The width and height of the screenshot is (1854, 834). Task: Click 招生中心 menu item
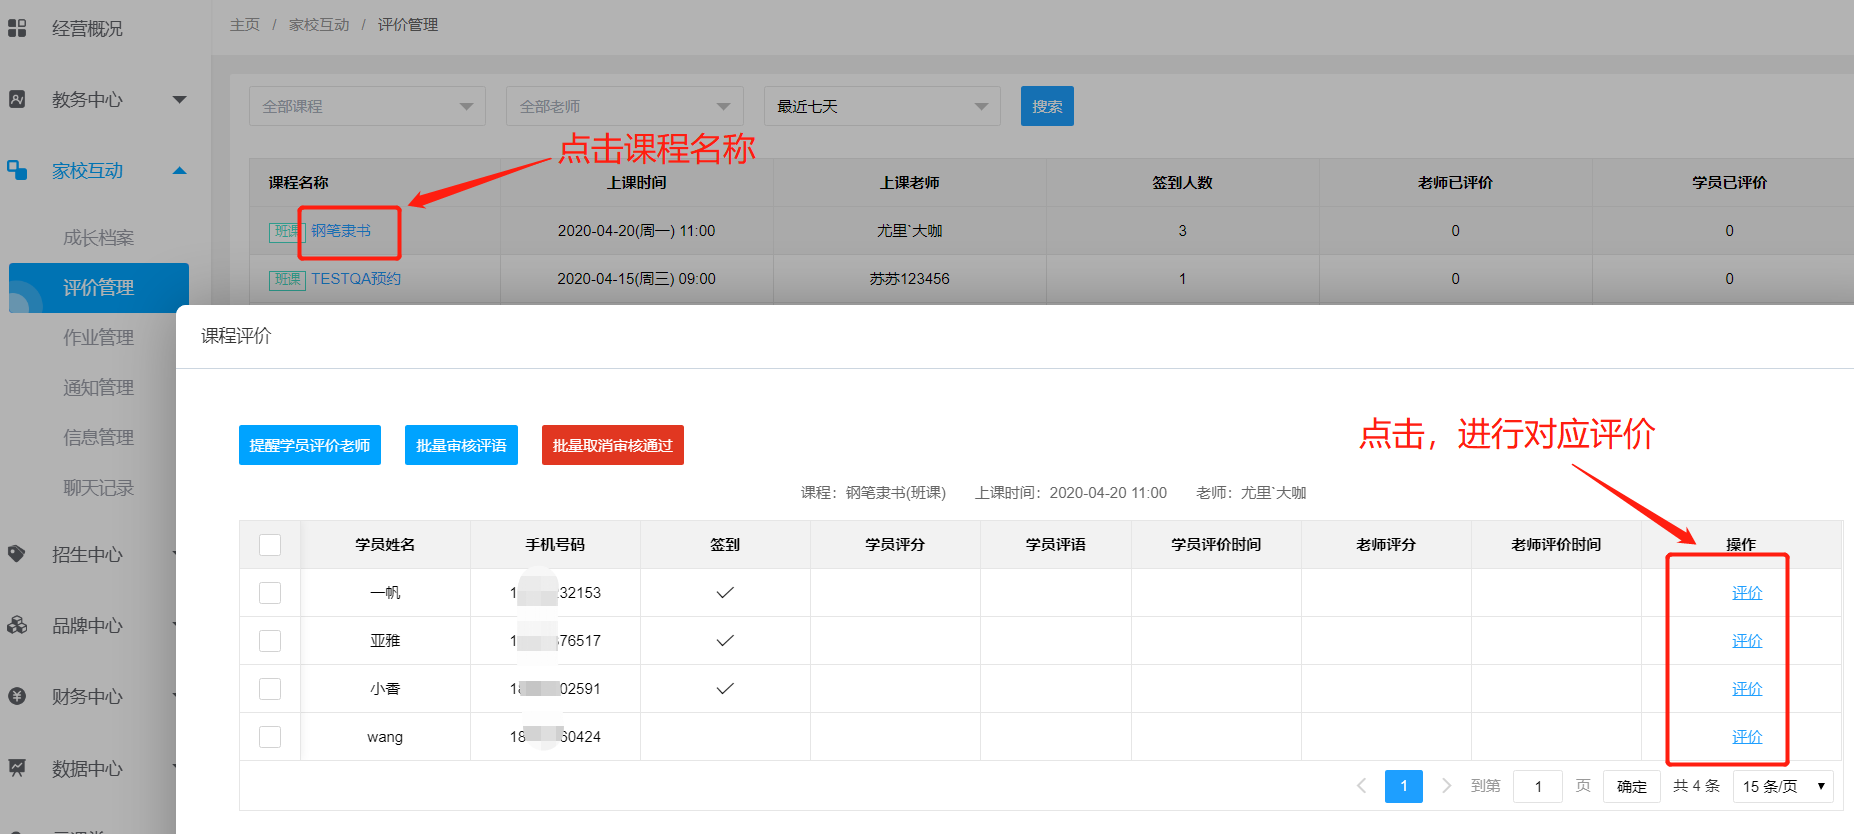88,554
